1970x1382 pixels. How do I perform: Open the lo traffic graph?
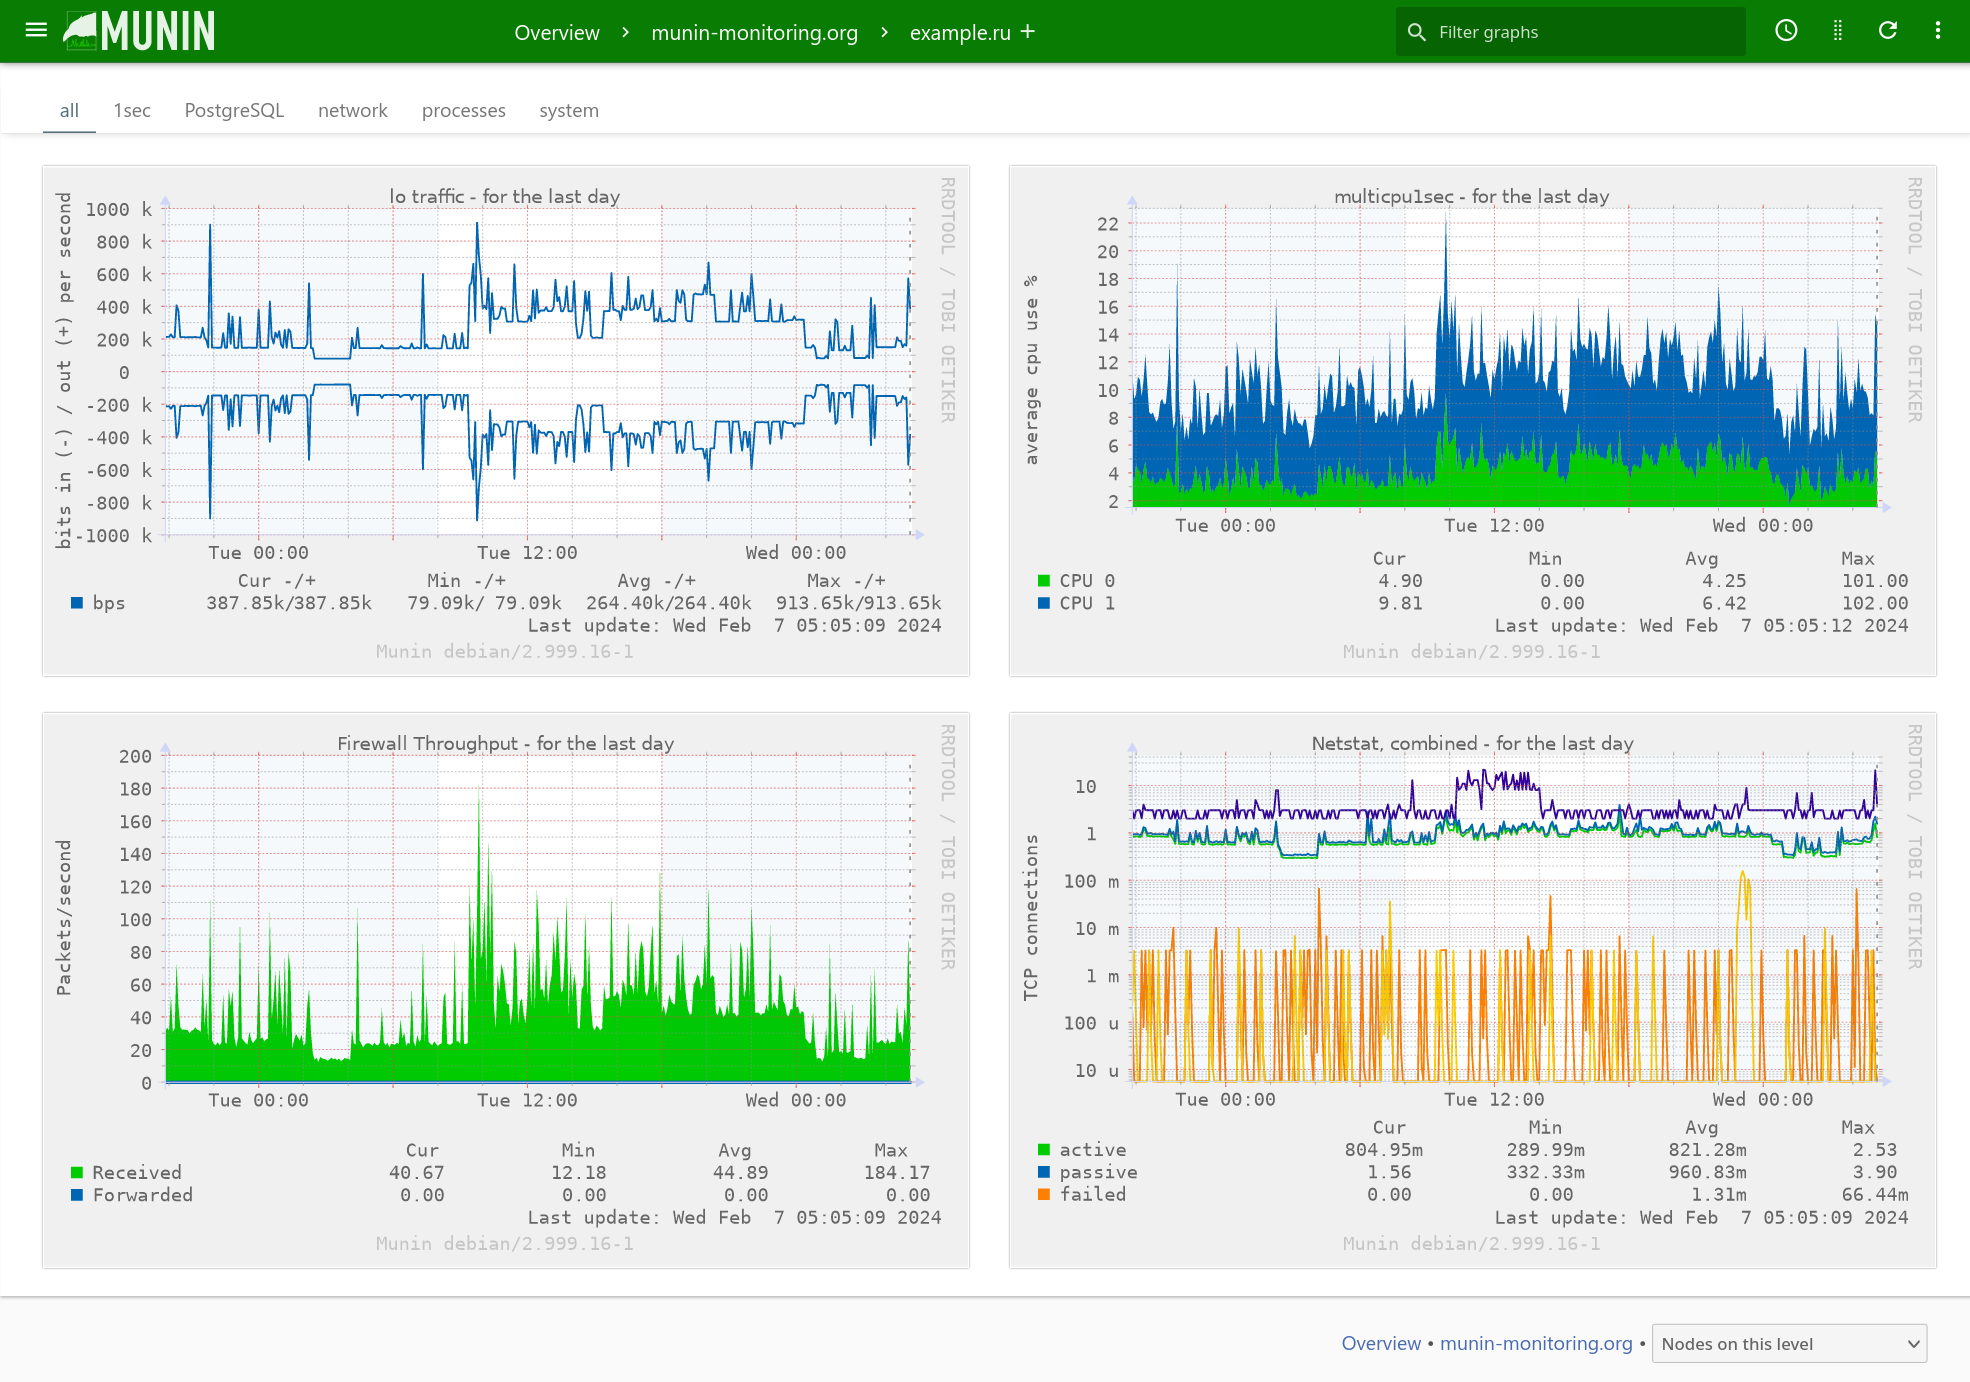click(505, 420)
